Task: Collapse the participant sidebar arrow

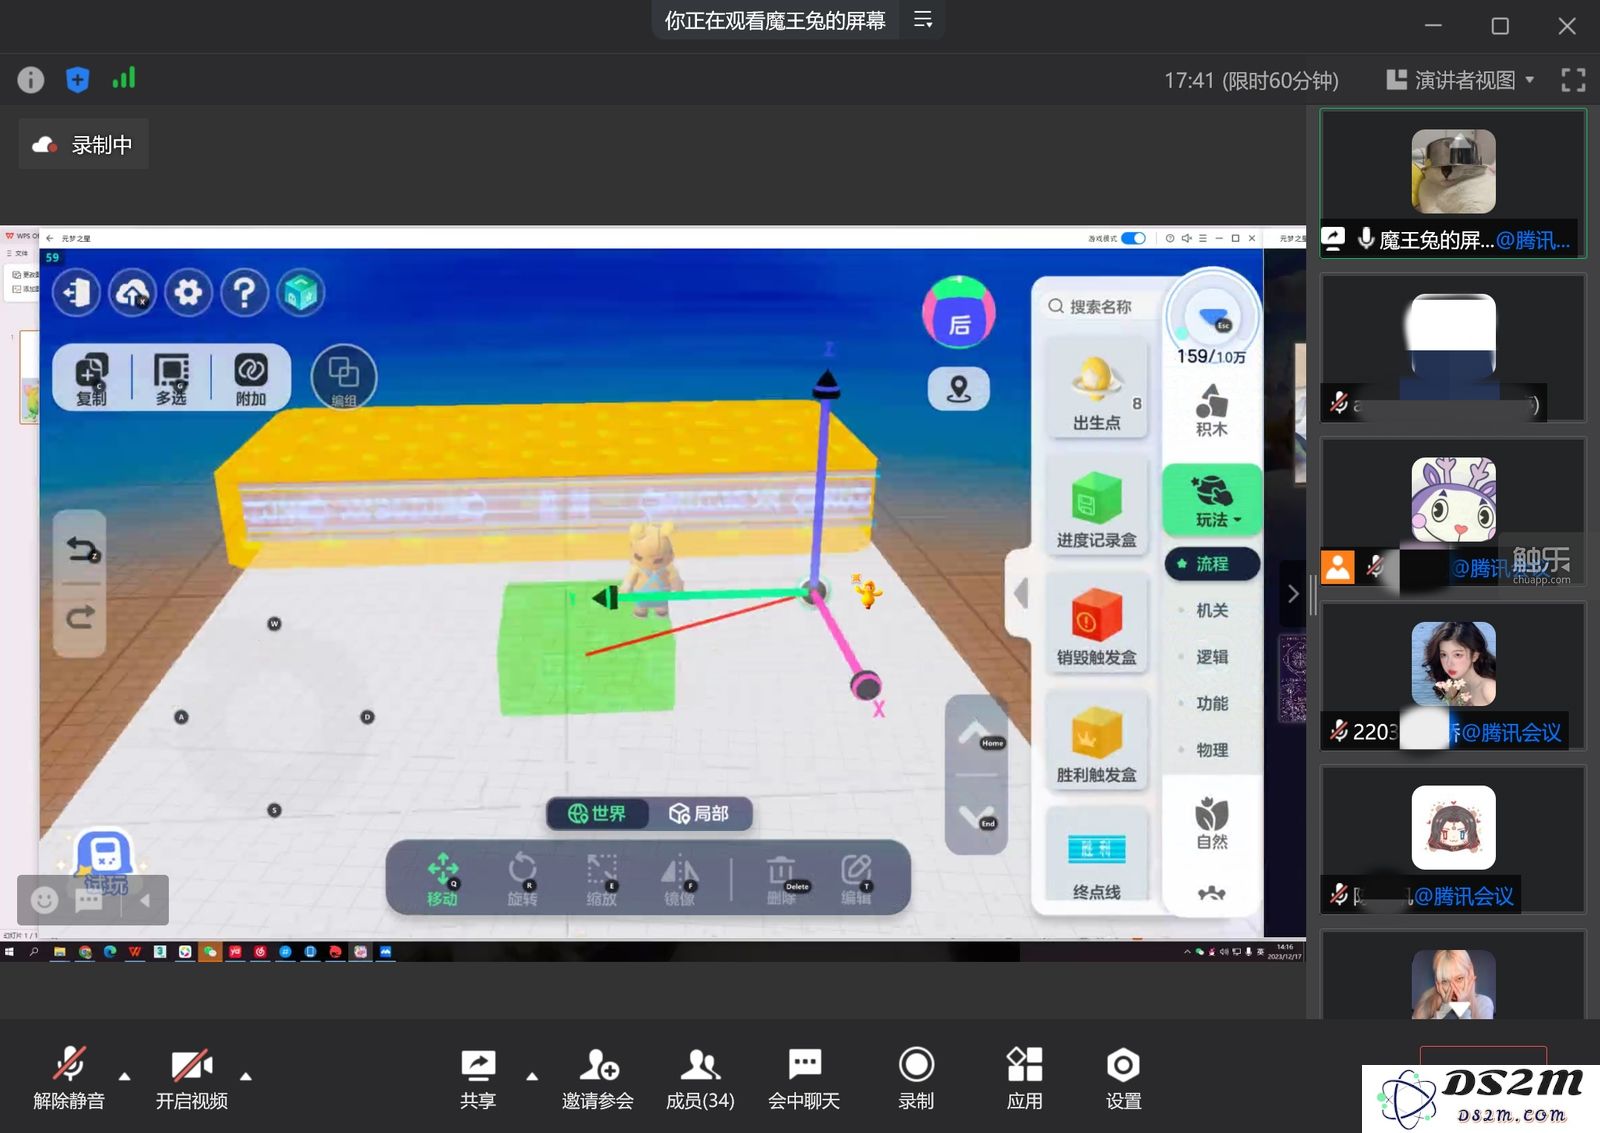Action: click(x=1293, y=593)
